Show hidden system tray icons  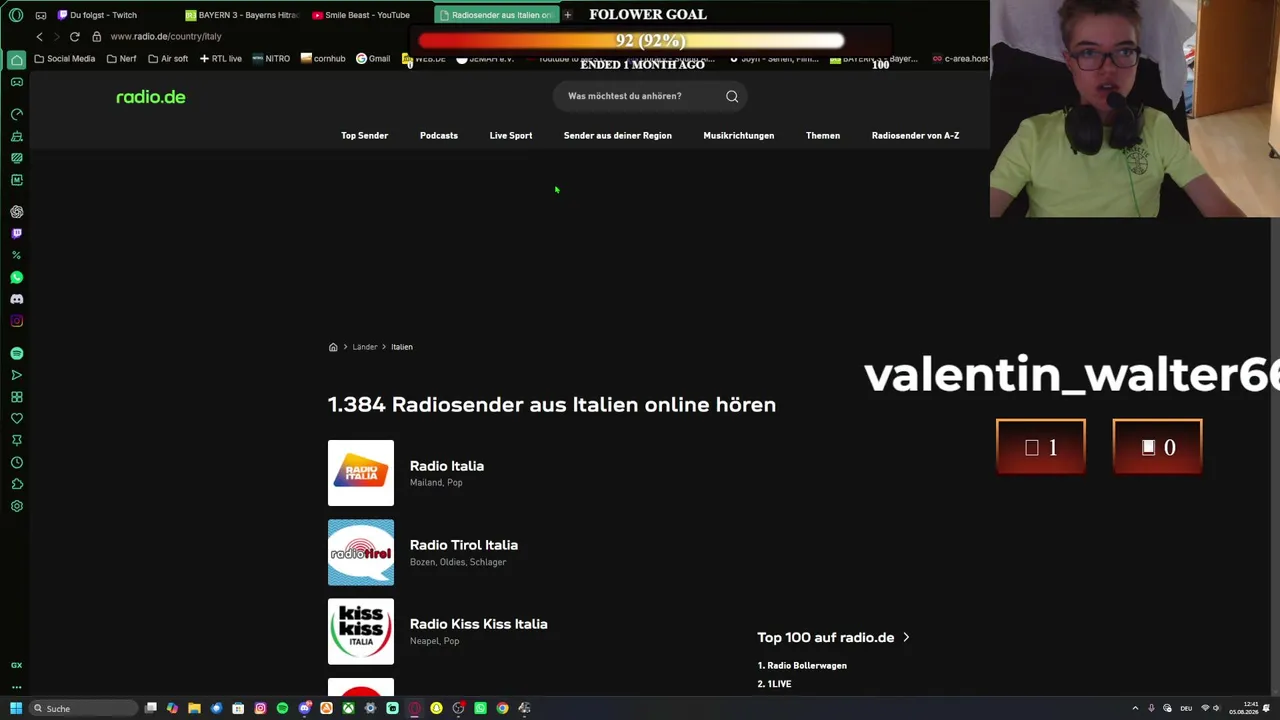coord(1135,708)
